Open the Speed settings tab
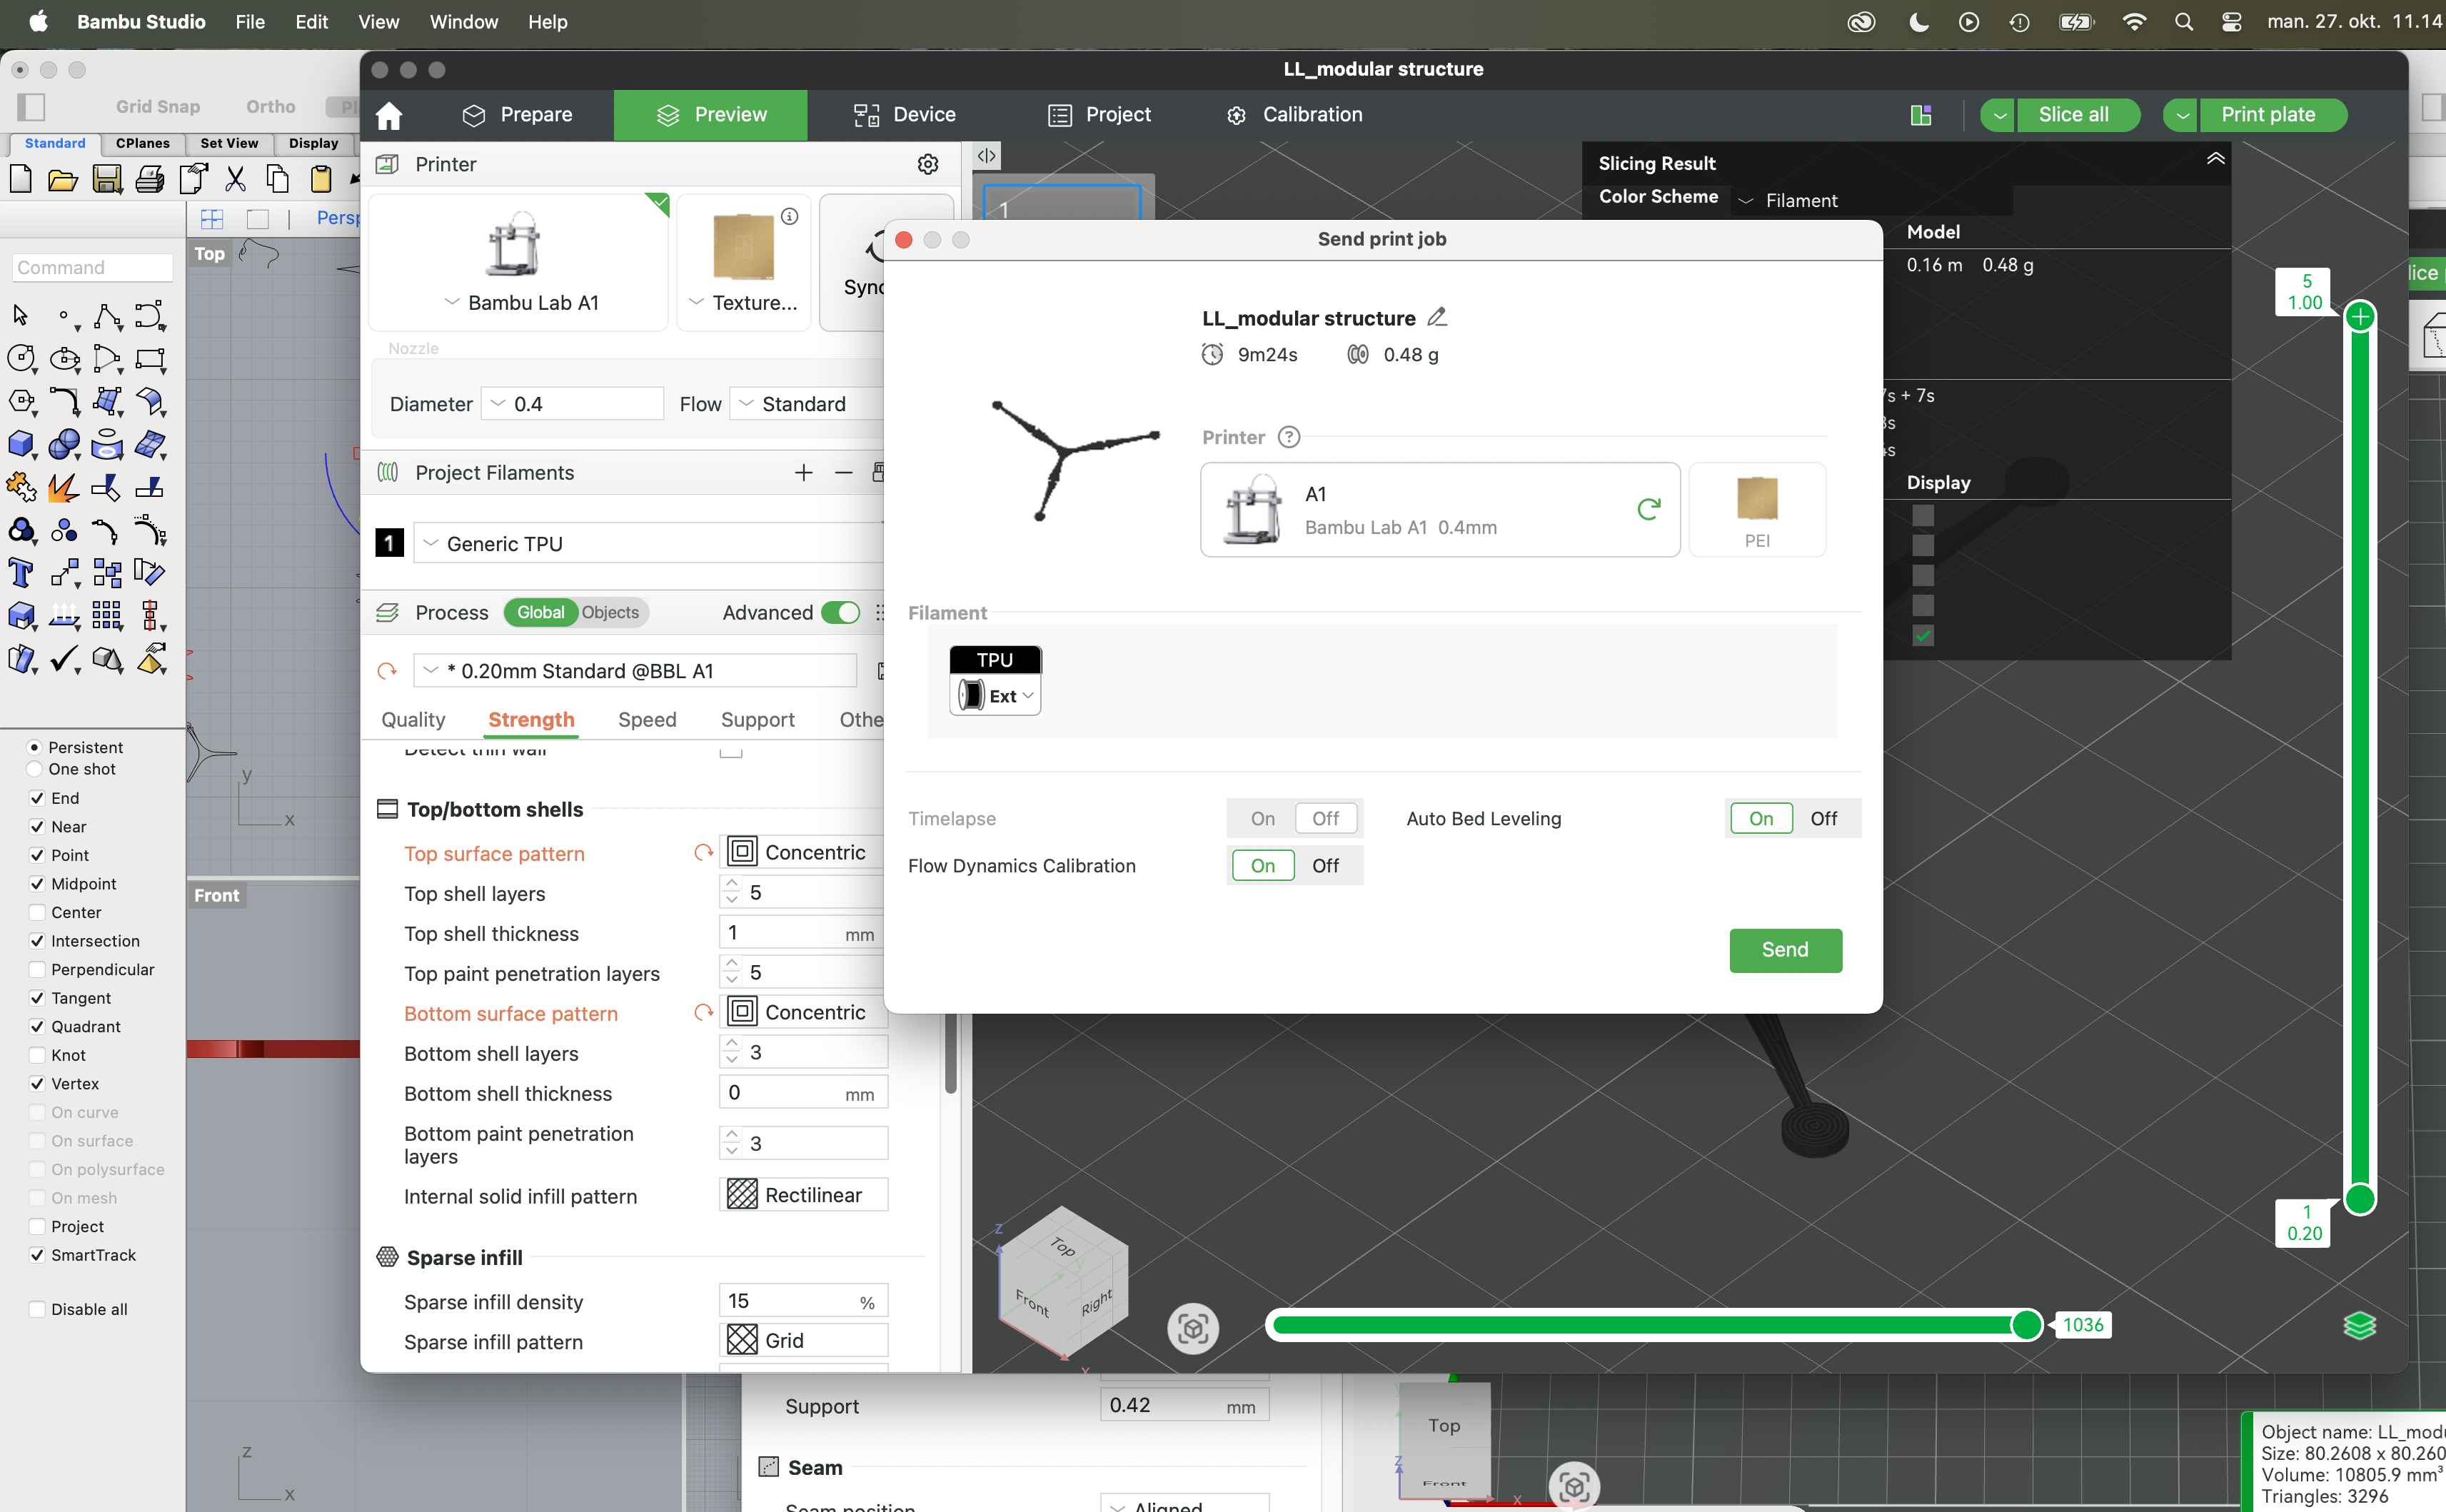This screenshot has width=2446, height=1512. pyautogui.click(x=647, y=719)
